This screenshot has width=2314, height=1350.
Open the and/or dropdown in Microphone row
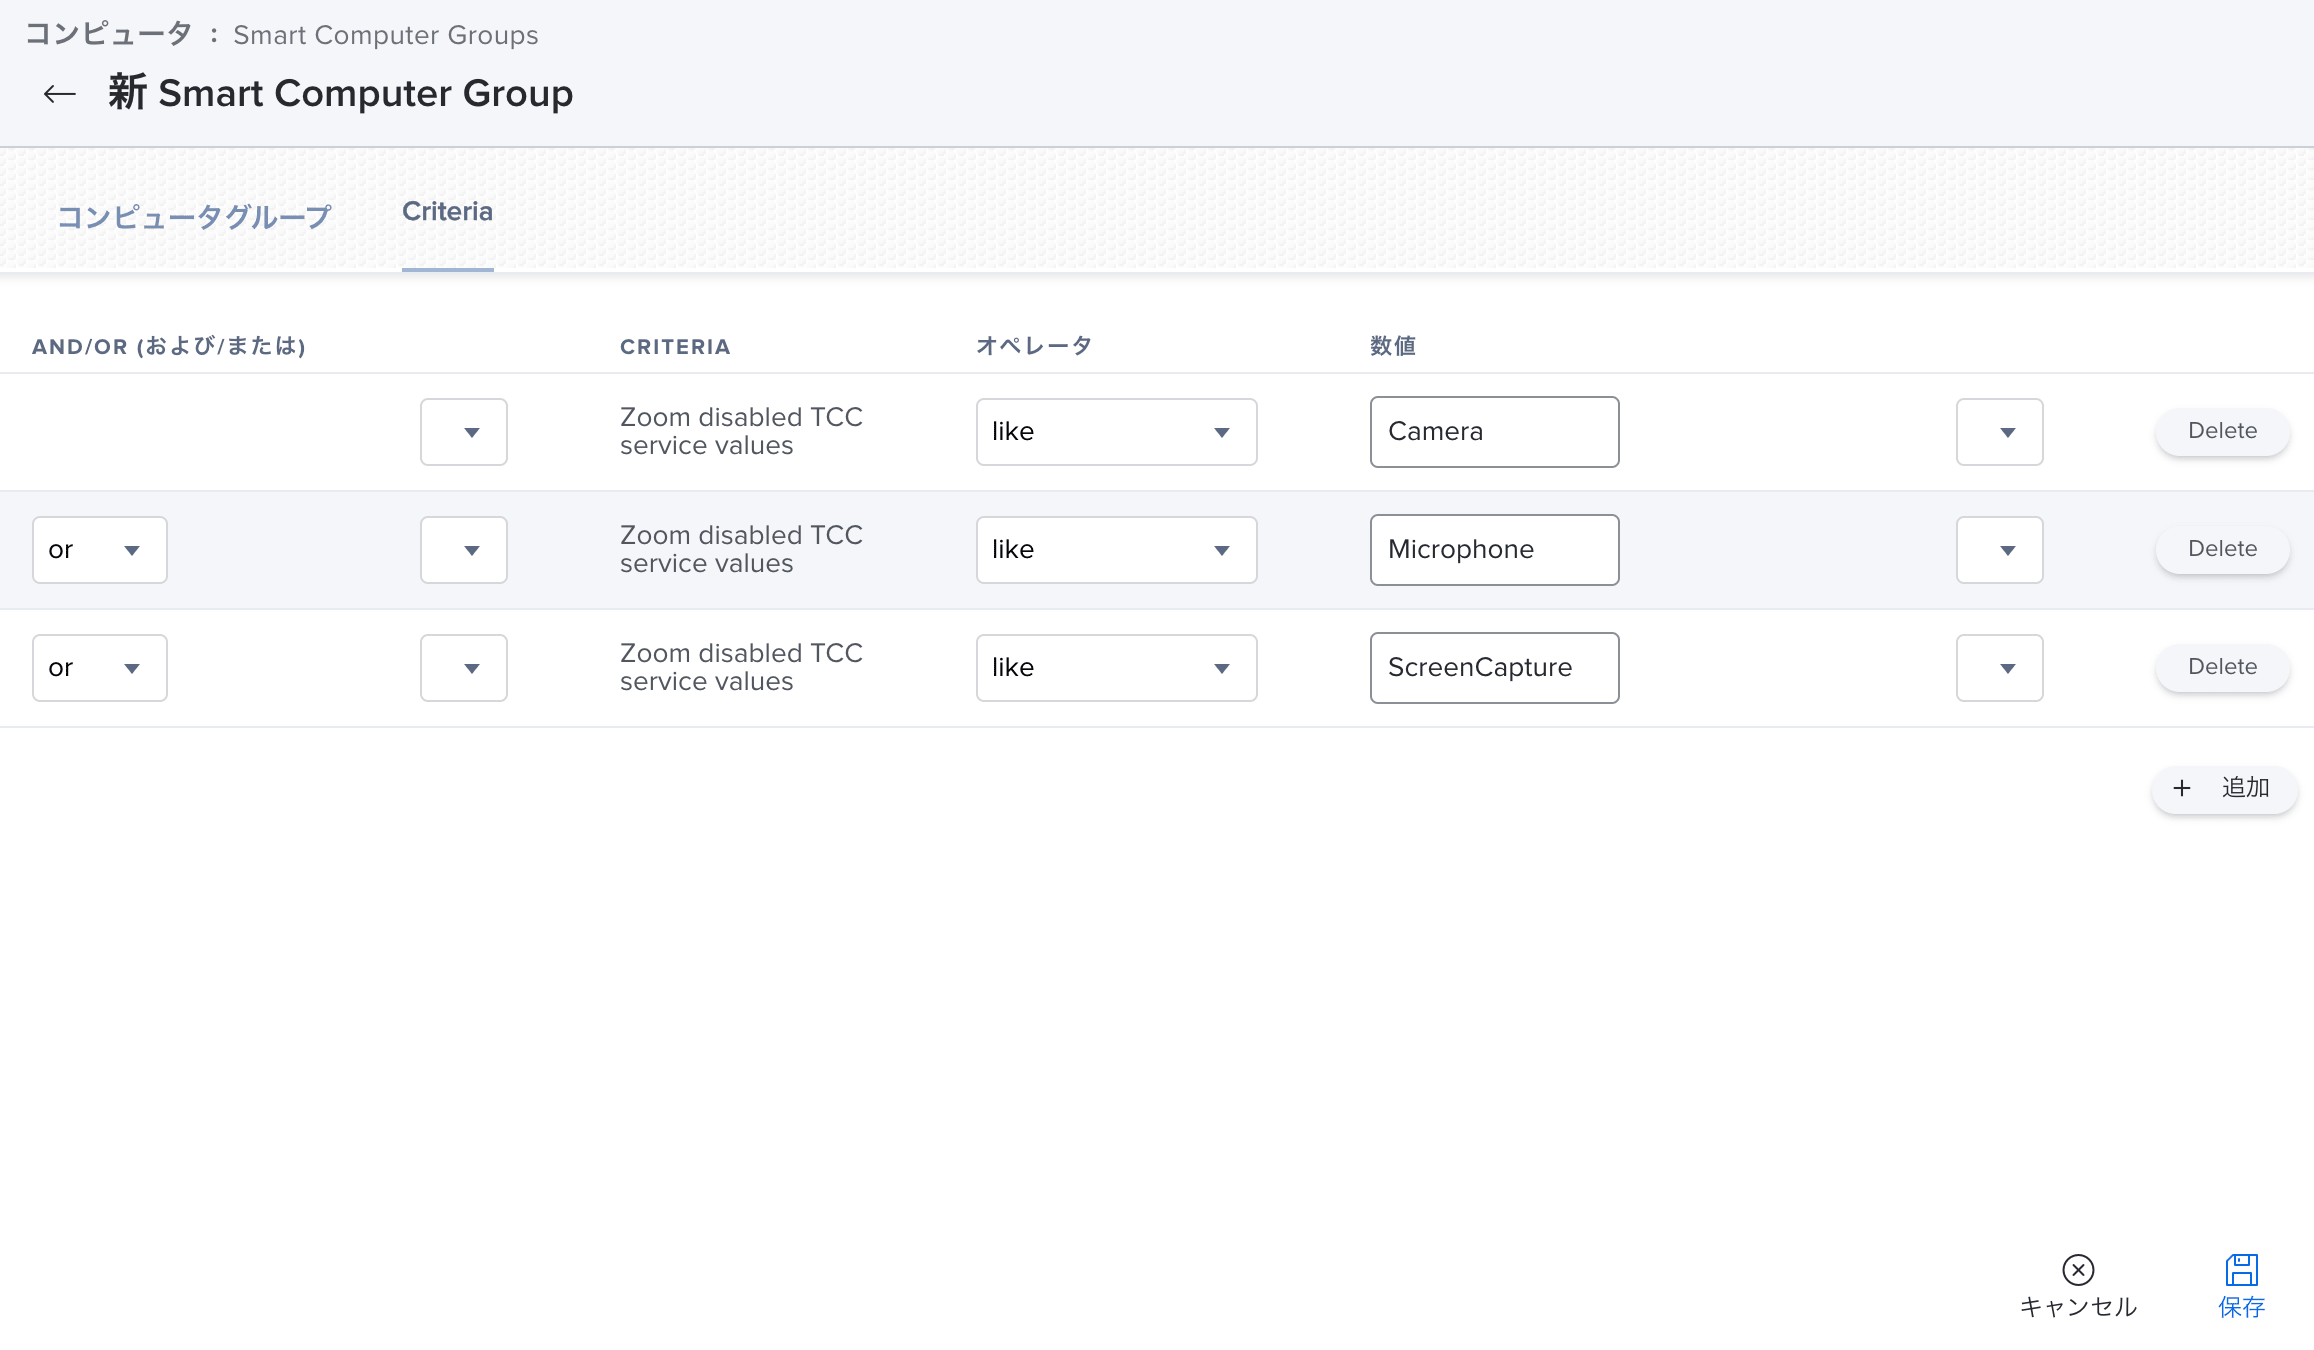[x=100, y=550]
